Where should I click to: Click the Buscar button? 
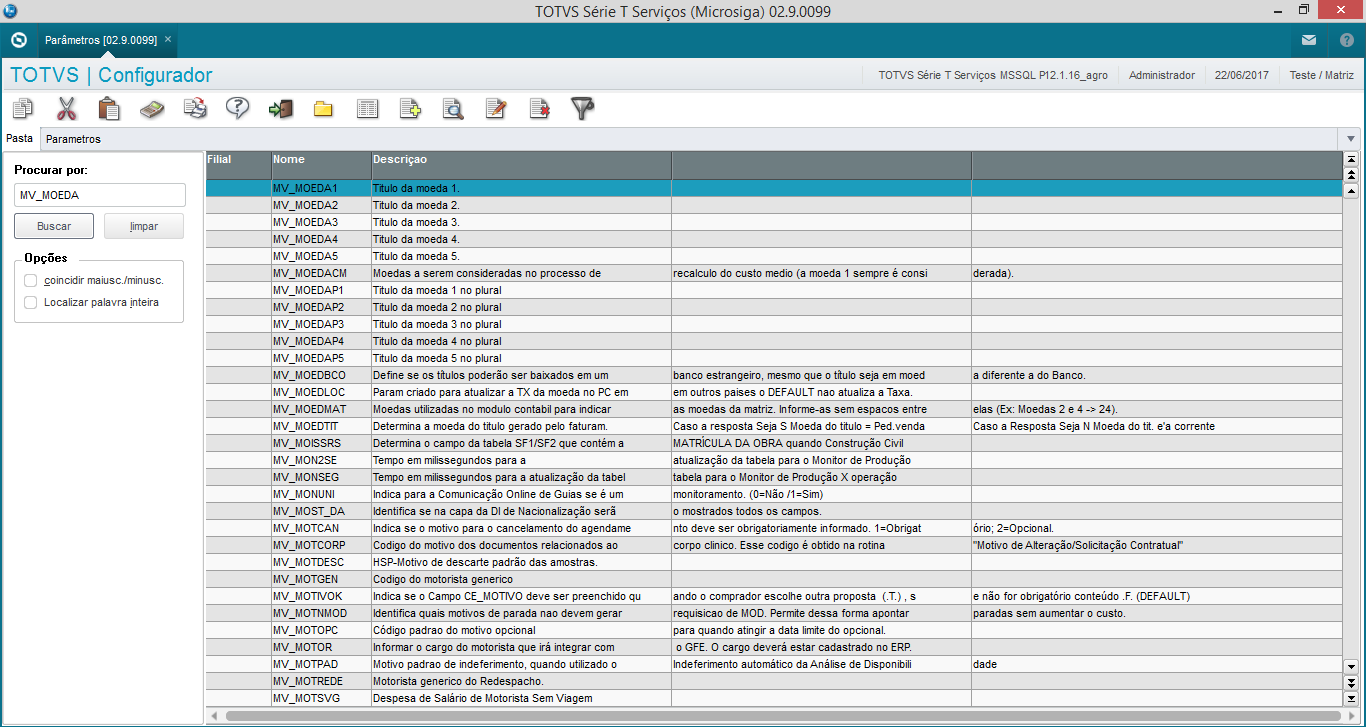[x=54, y=226]
